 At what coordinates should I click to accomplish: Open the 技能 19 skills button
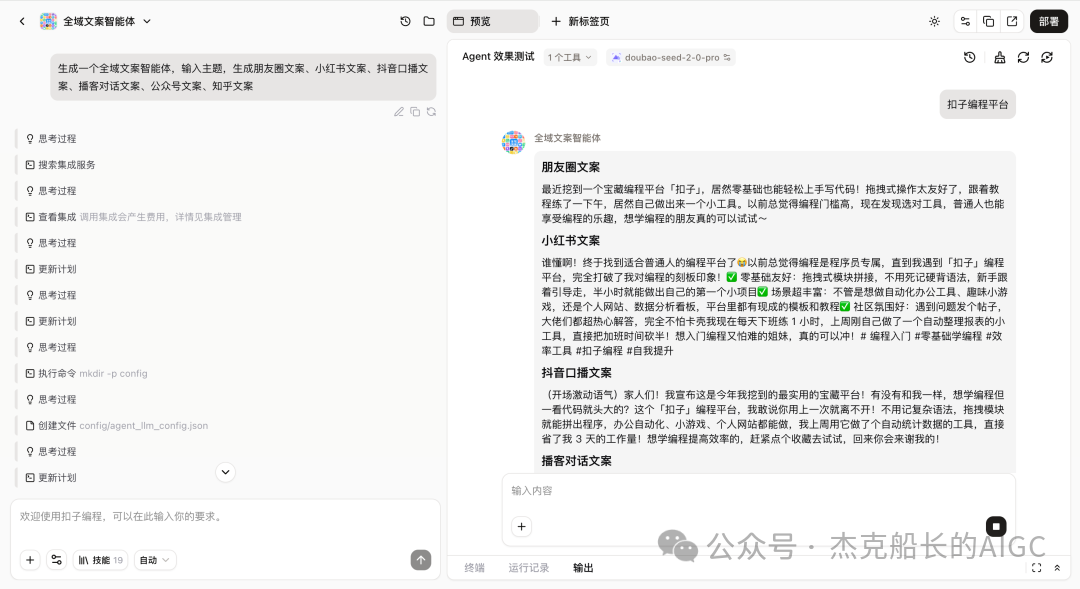[x=101, y=560]
